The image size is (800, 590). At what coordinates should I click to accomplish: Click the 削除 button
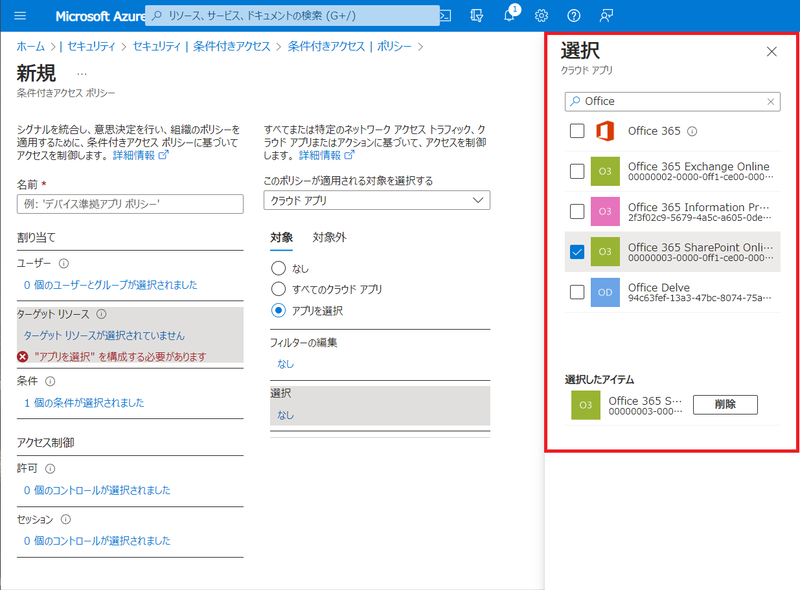tap(725, 405)
